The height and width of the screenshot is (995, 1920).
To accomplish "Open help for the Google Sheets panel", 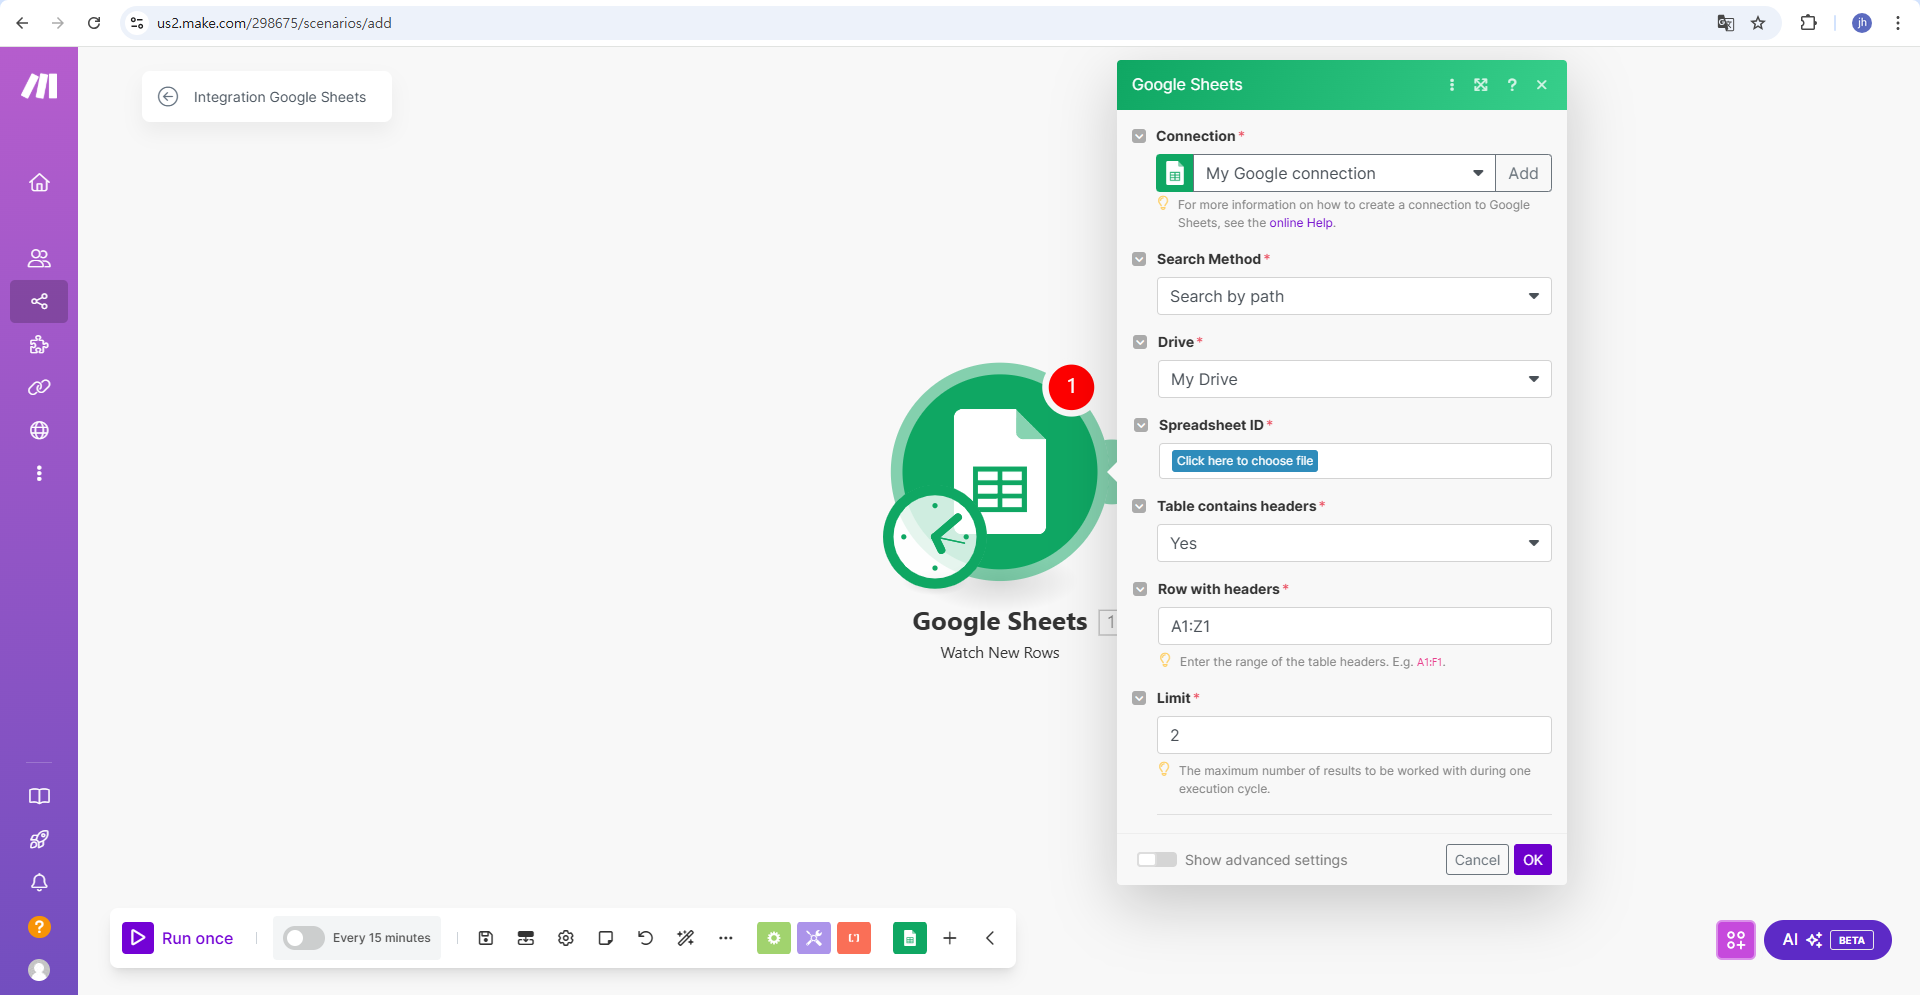I will click(x=1512, y=85).
